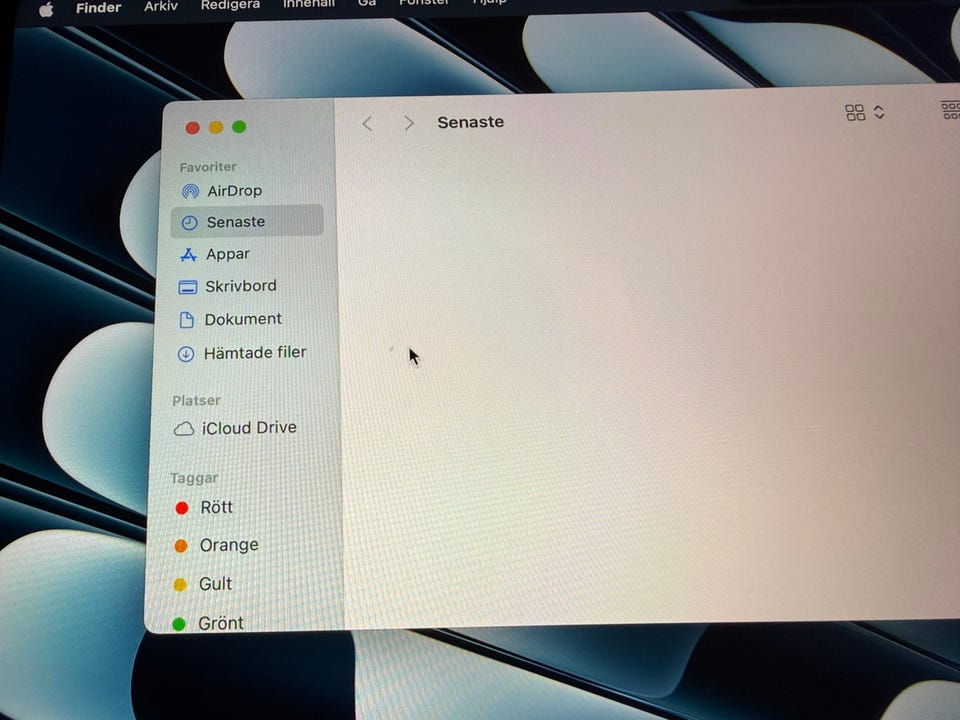This screenshot has height=720, width=960.
Task: Open the Finder menu
Action: click(99, 7)
